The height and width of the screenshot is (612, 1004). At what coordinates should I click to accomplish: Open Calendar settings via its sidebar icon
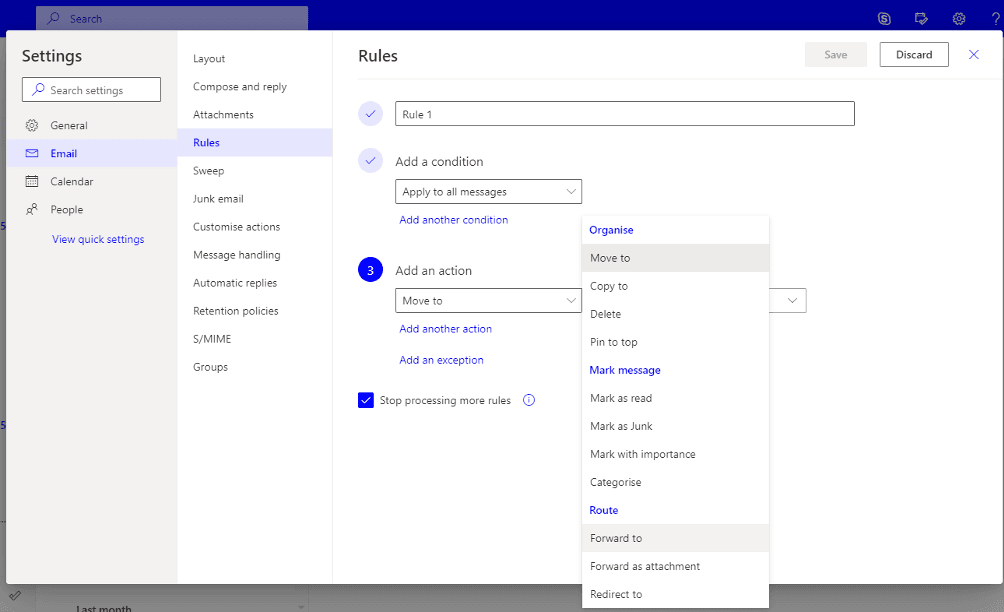30,181
